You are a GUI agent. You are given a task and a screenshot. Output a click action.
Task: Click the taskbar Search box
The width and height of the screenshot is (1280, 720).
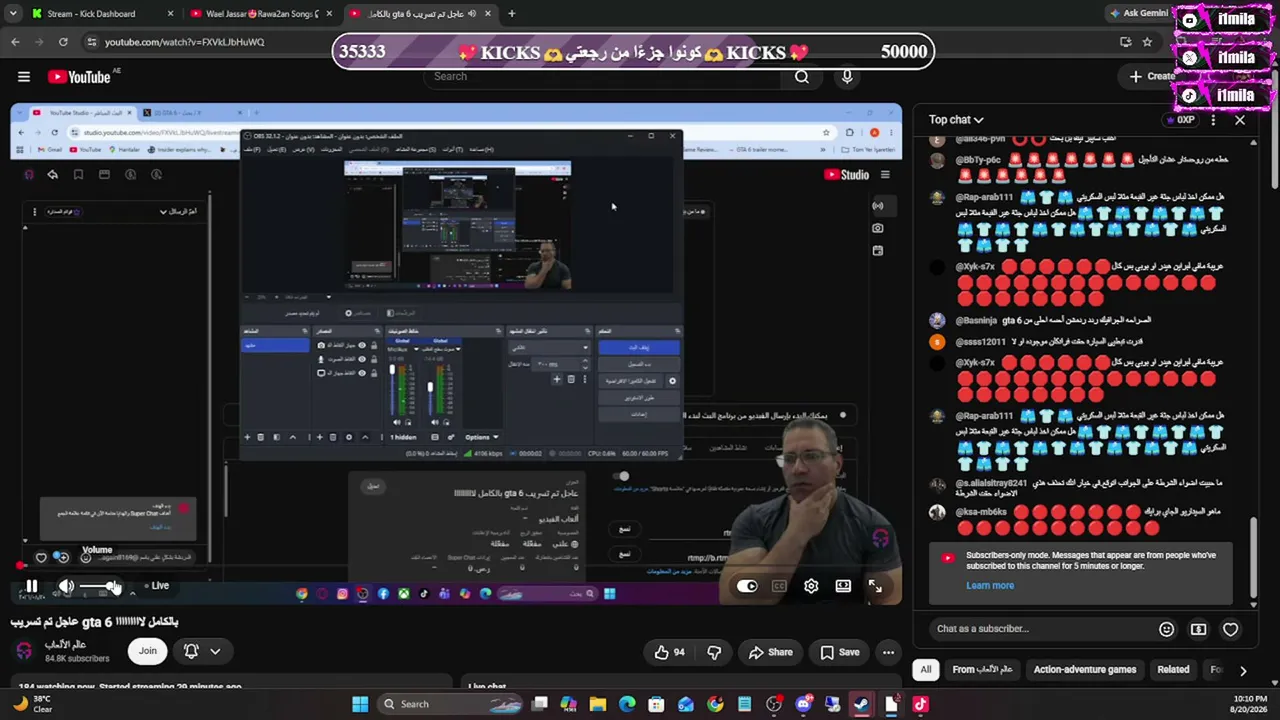pyautogui.click(x=450, y=704)
